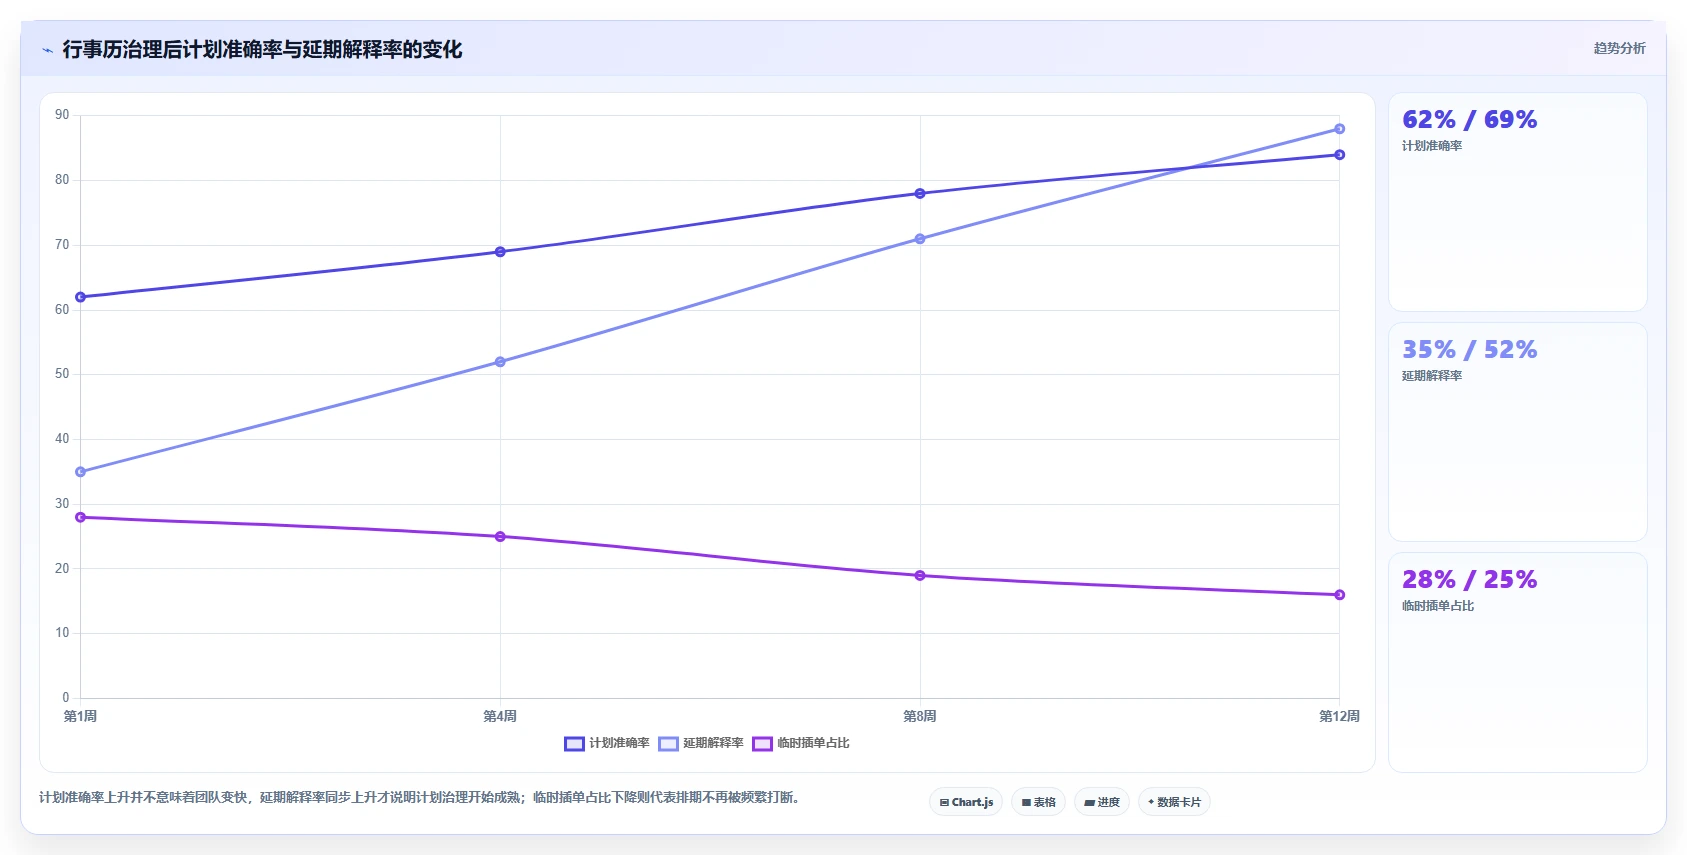1687x855 pixels.
Task: Click the 临时插单占比 legend color box
Action: [x=762, y=743]
